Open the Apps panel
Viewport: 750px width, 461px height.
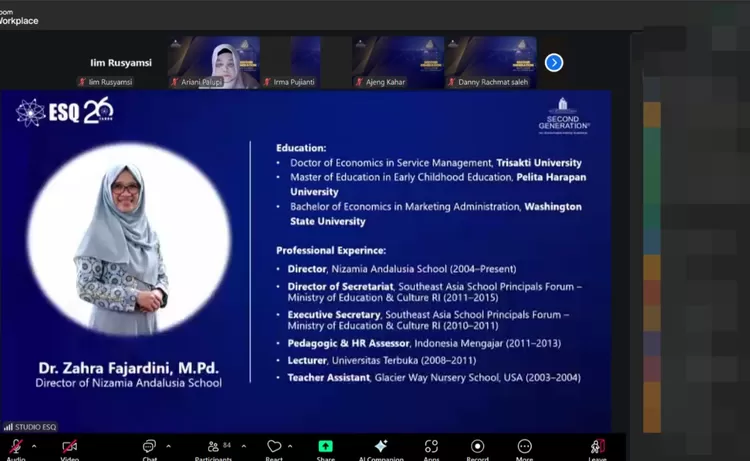431,450
